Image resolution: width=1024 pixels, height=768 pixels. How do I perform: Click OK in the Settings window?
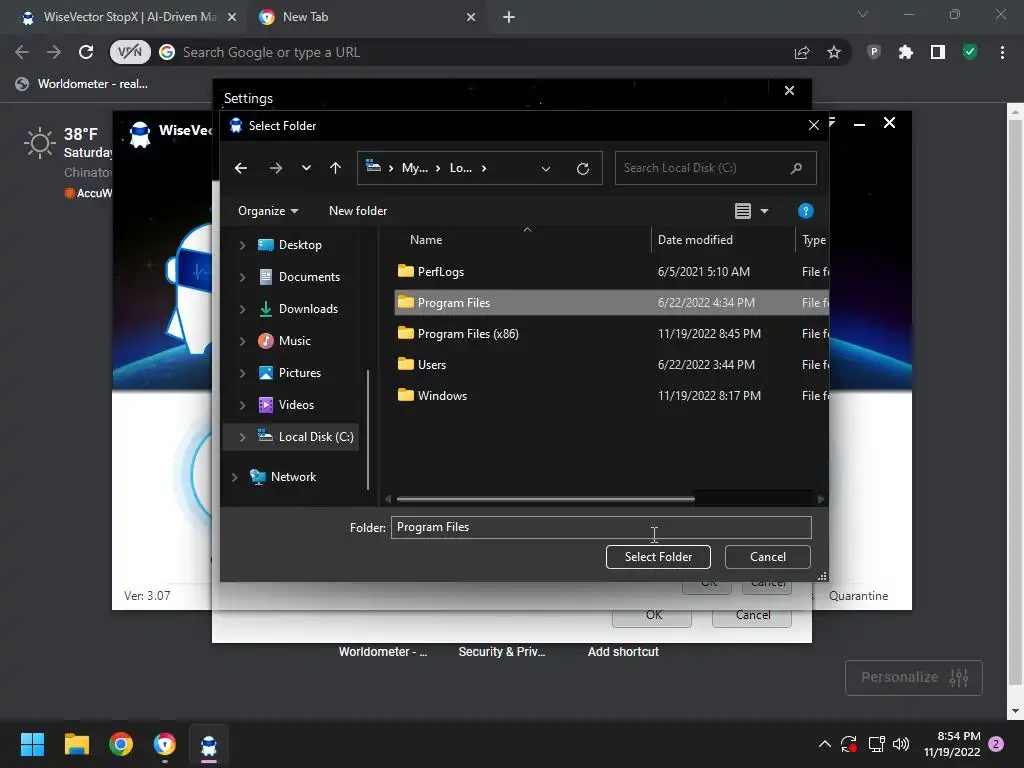[653, 615]
